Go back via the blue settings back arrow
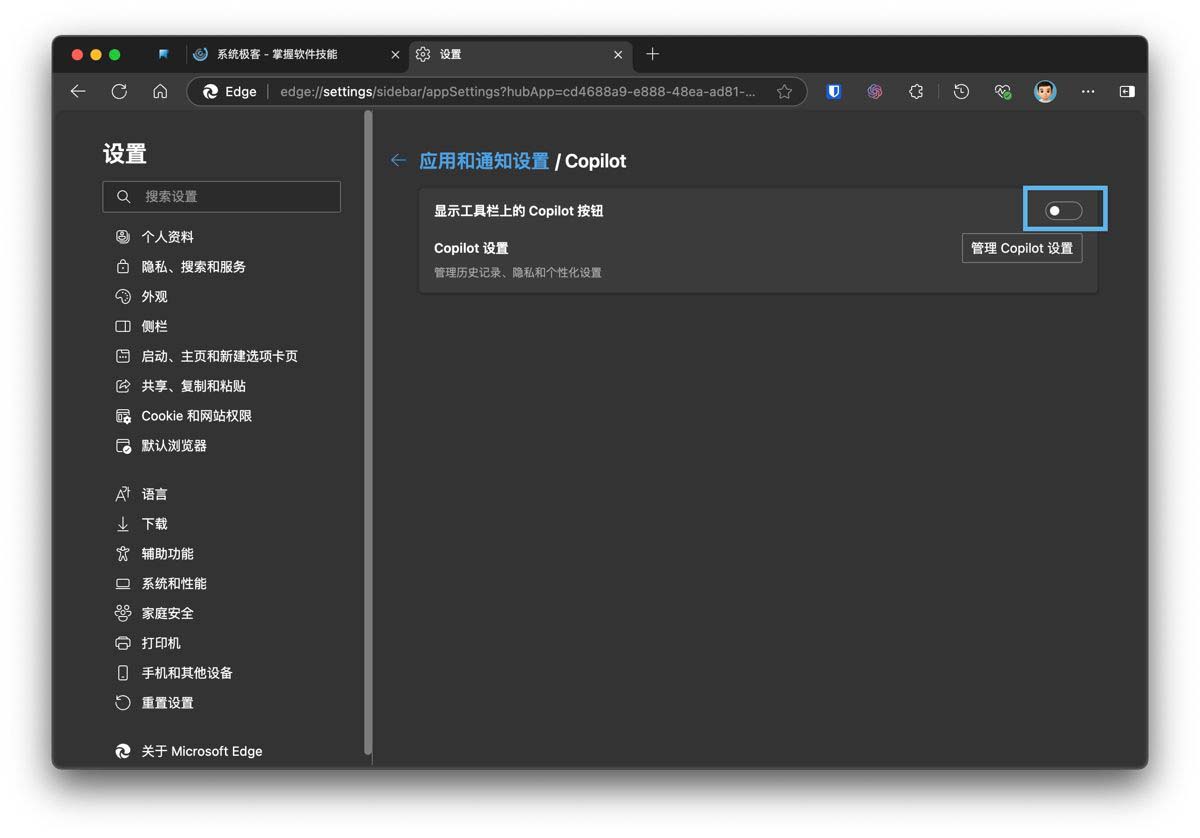This screenshot has width=1200, height=838. 398,160
